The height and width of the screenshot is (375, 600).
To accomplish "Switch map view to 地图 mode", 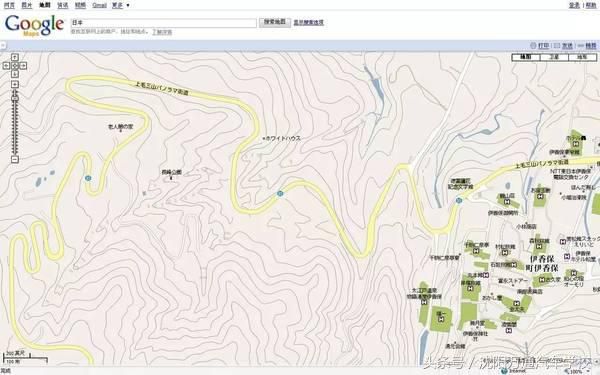I will [x=526, y=57].
